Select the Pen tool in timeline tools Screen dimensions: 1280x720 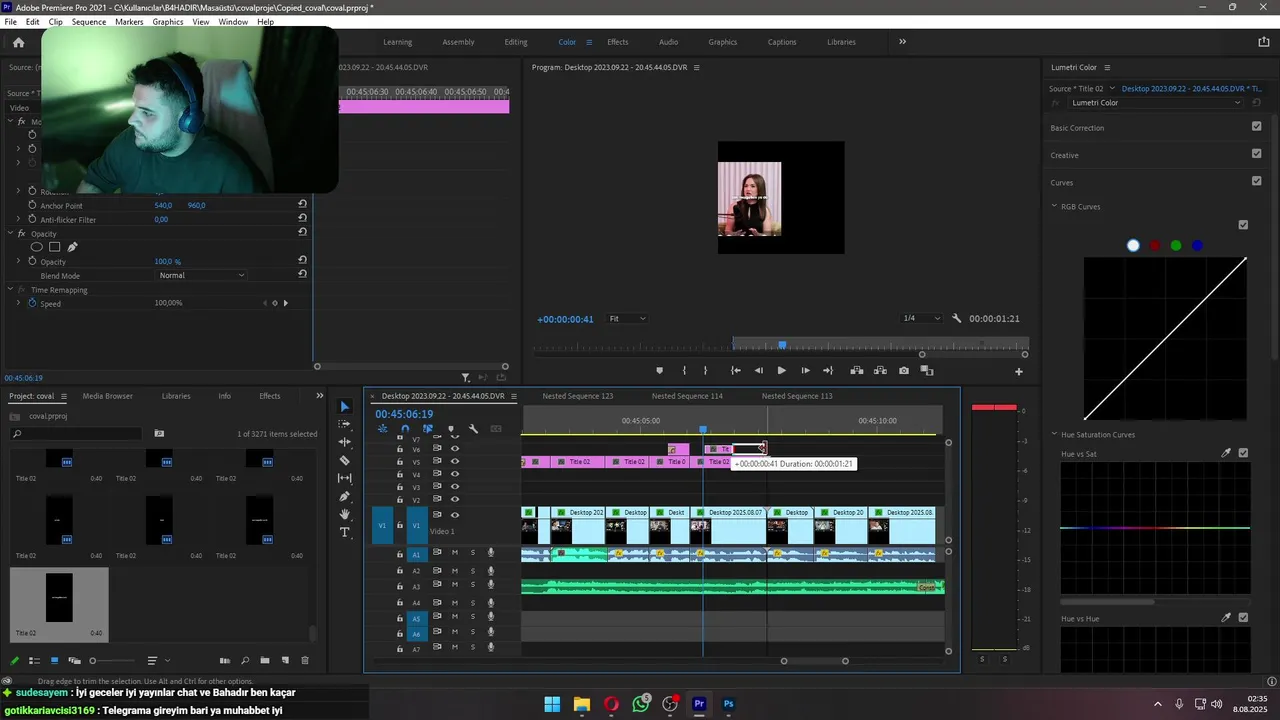click(344, 496)
